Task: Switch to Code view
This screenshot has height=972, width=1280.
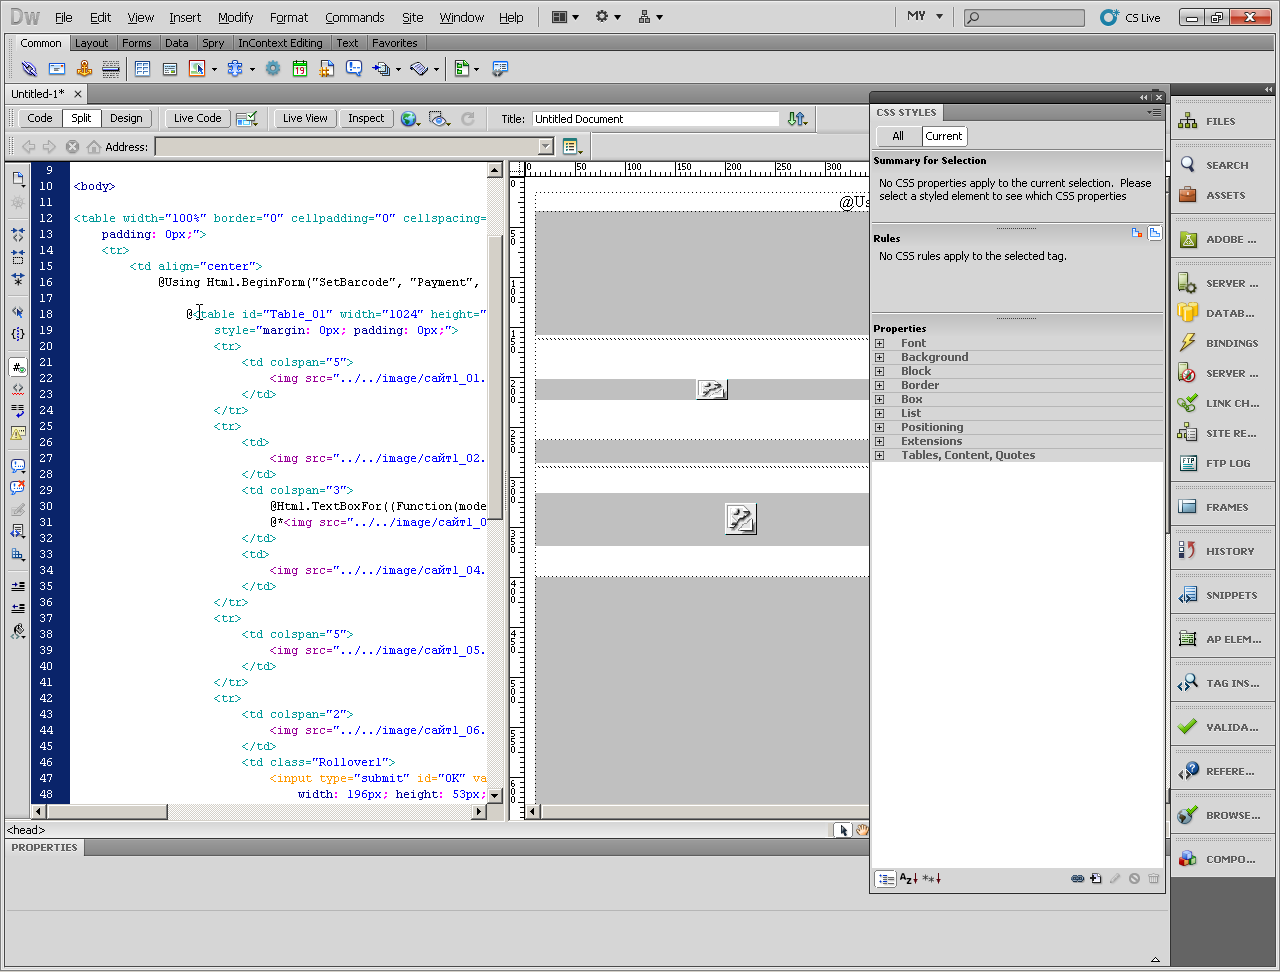Action: pyautogui.click(x=40, y=118)
